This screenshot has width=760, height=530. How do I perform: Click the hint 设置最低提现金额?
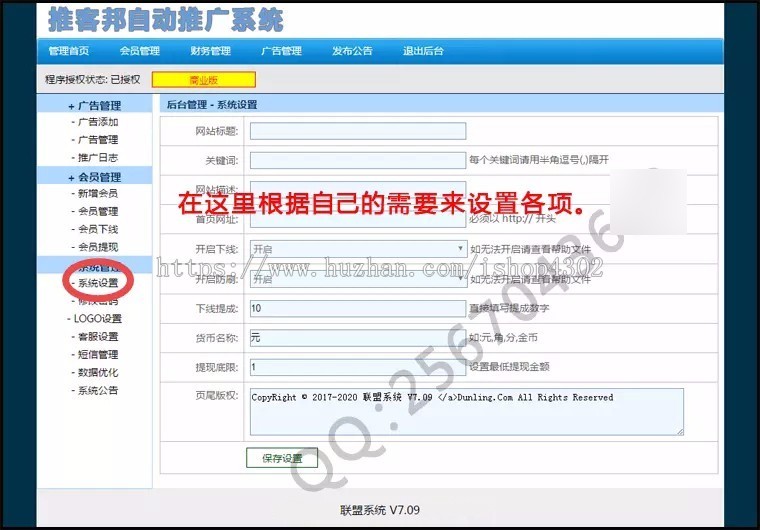click(509, 367)
